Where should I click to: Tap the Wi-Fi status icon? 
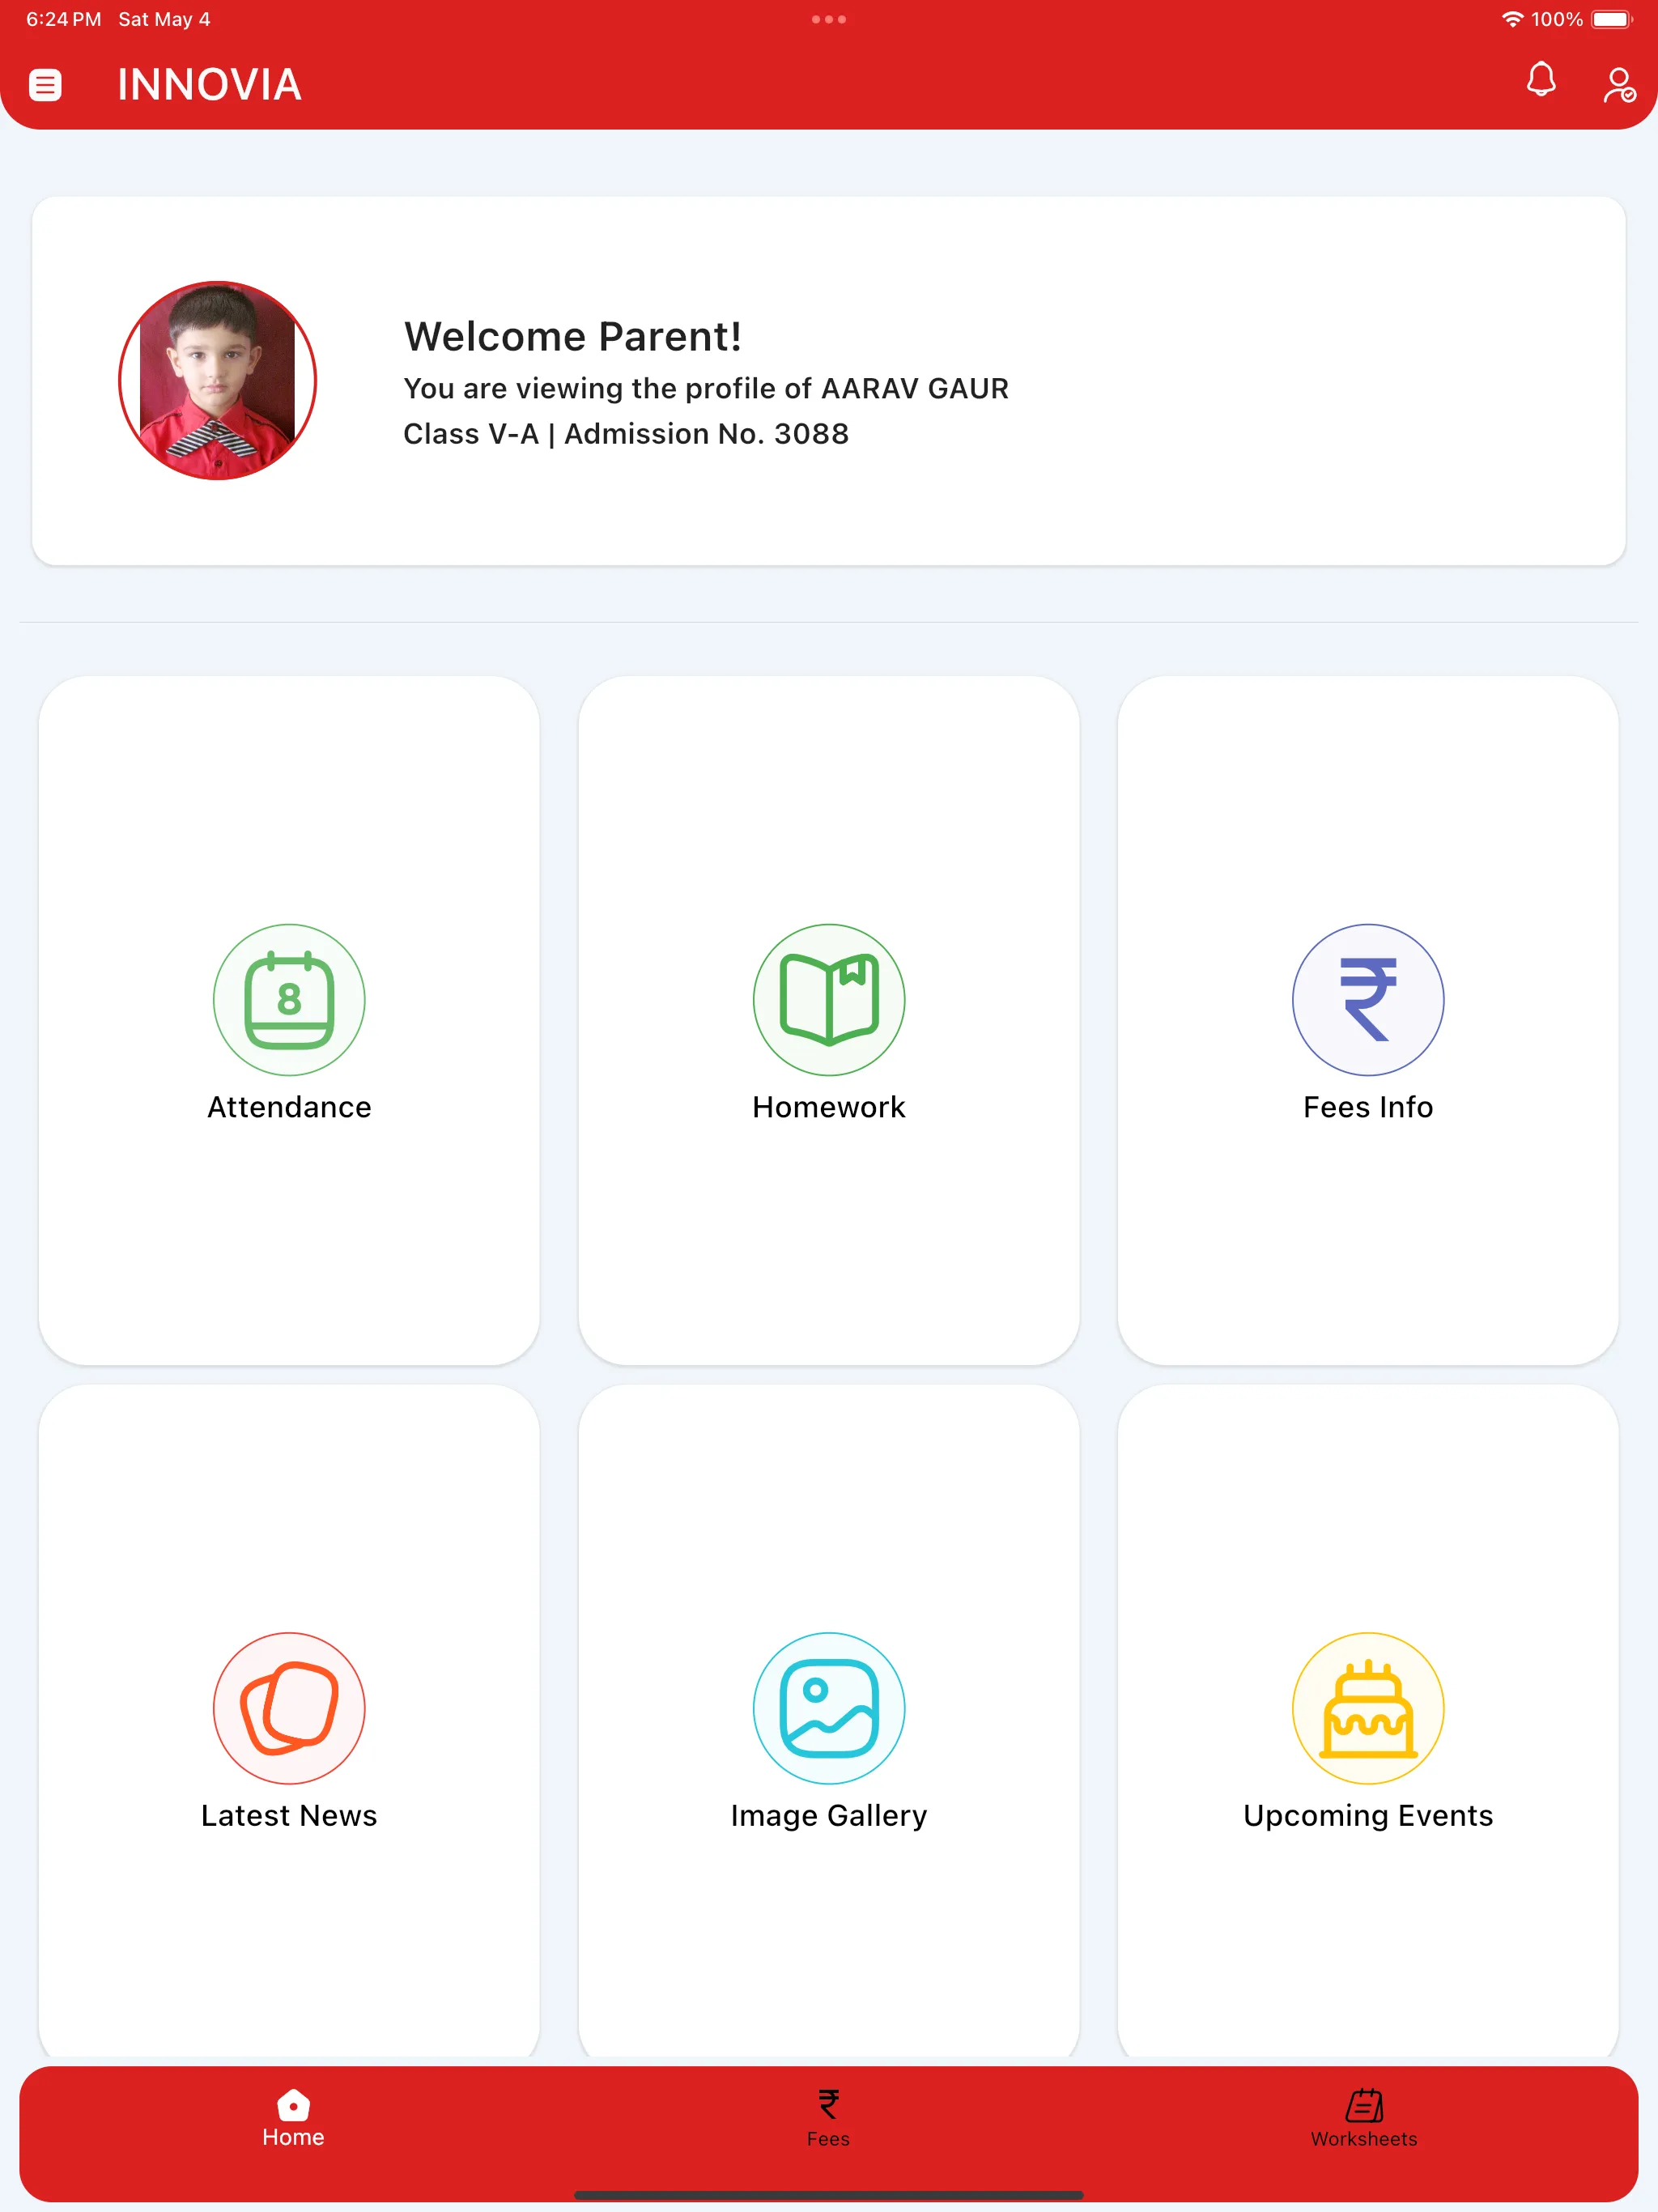pos(1512,19)
